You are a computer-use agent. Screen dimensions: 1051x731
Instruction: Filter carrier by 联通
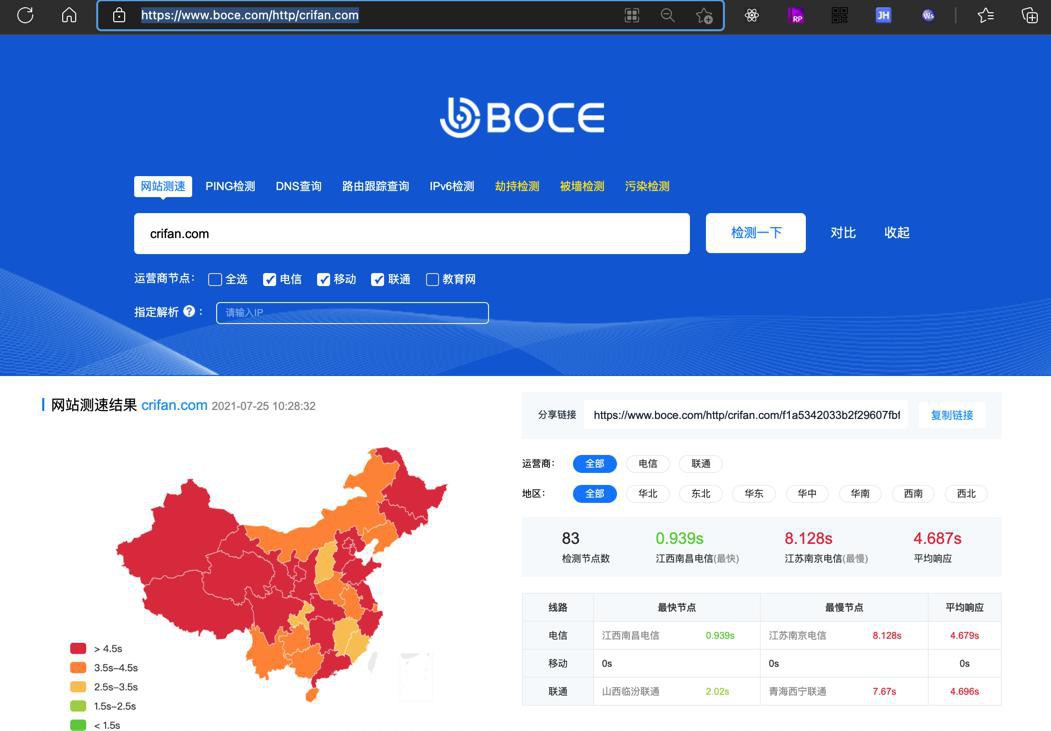pyautogui.click(x=700, y=464)
